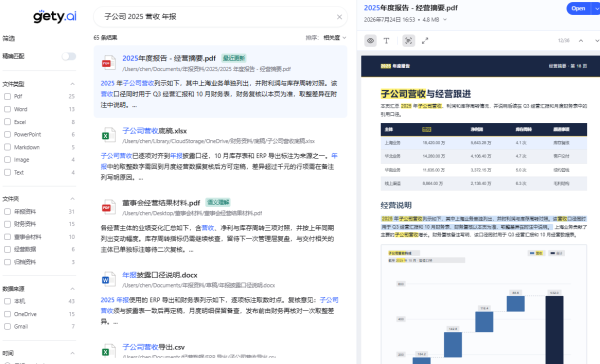Click PDF icon of 董事会经营结果材料.pdf
Image resolution: width=600 pixels, height=364 pixels.
point(108,207)
